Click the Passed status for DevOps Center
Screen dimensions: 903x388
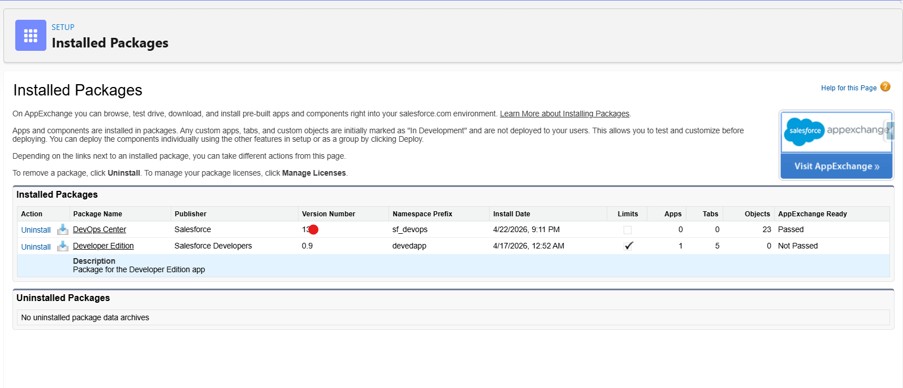click(791, 230)
